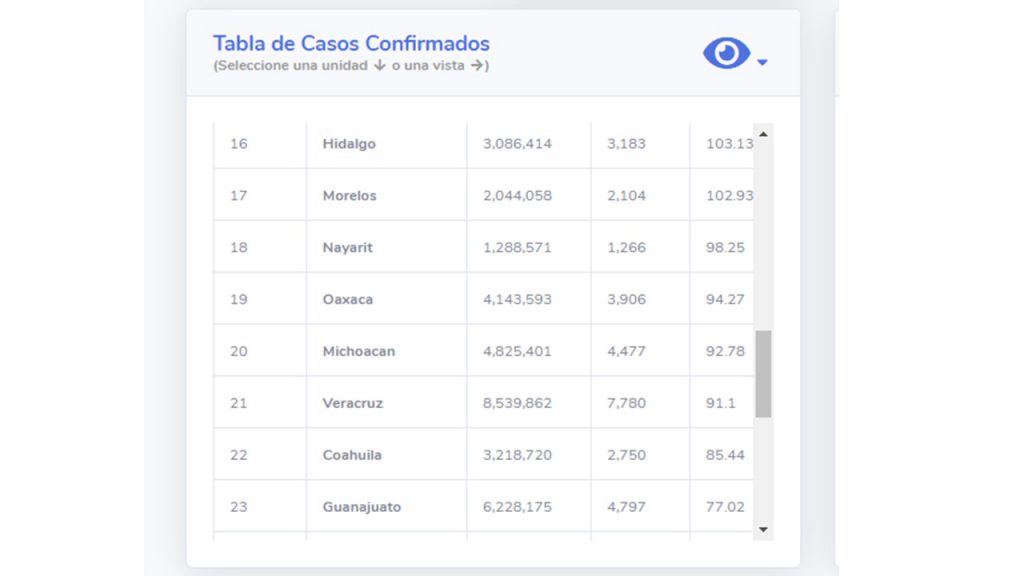This screenshot has width=1024, height=576.
Task: Click the scrollbar track above the thumb
Action: [x=763, y=235]
